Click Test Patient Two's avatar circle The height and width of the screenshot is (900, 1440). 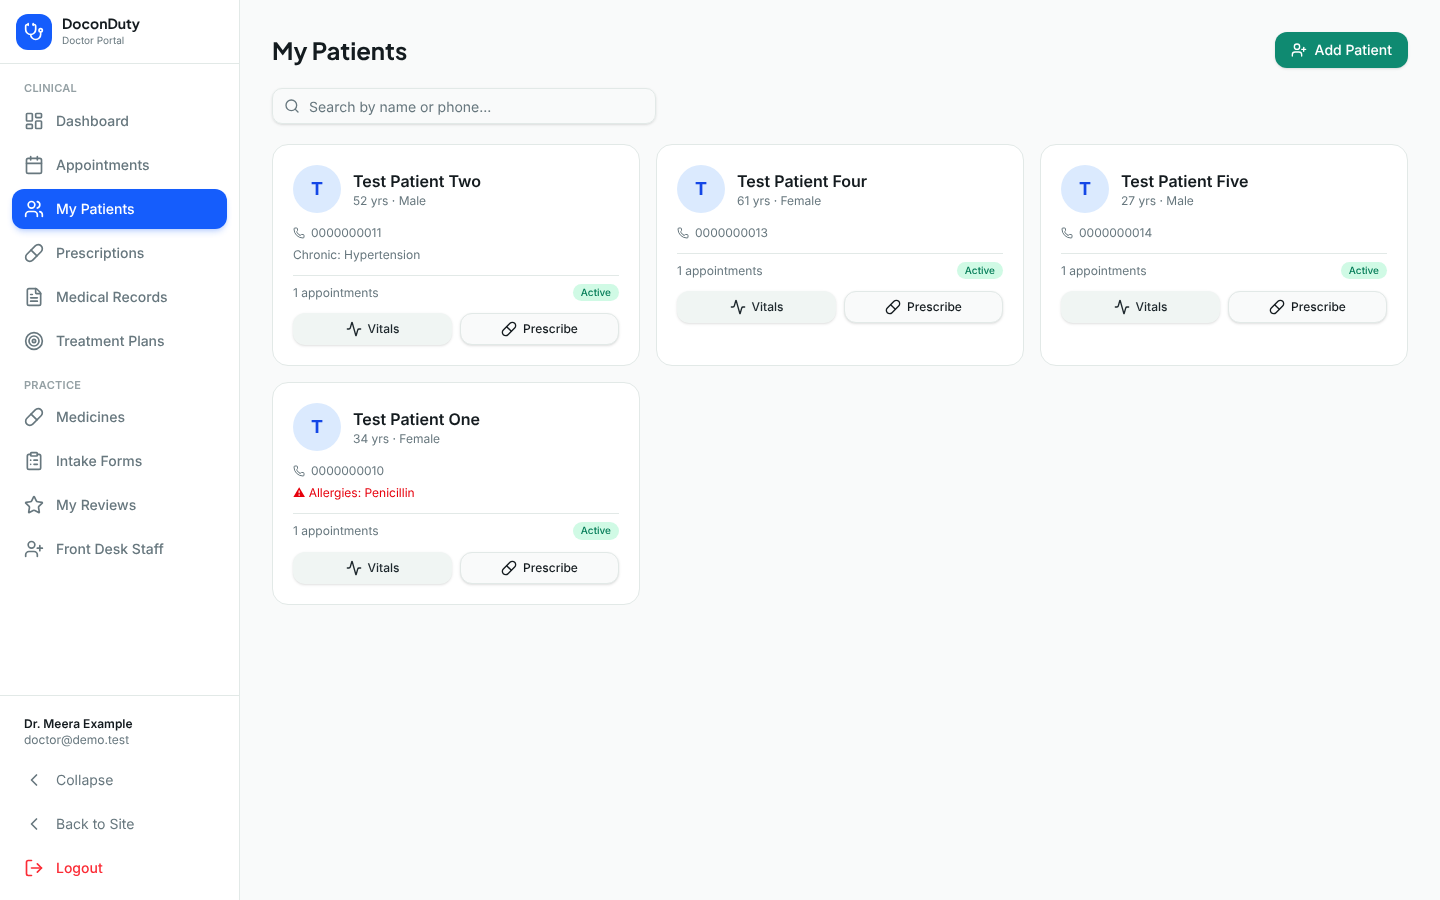click(x=317, y=189)
